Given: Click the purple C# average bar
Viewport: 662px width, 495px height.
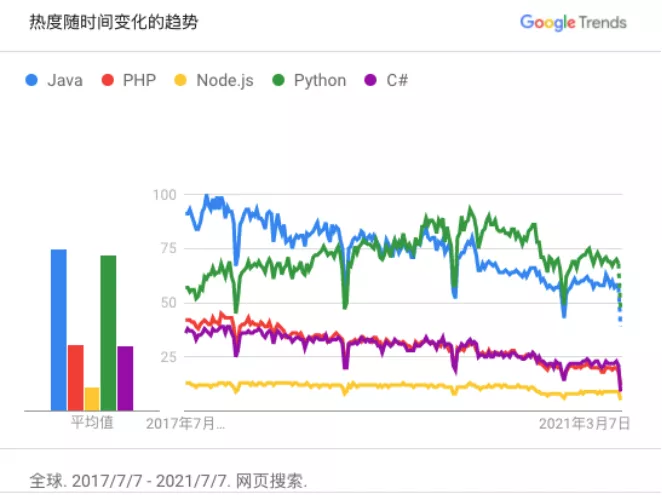Looking at the screenshot, I should click(x=125, y=378).
